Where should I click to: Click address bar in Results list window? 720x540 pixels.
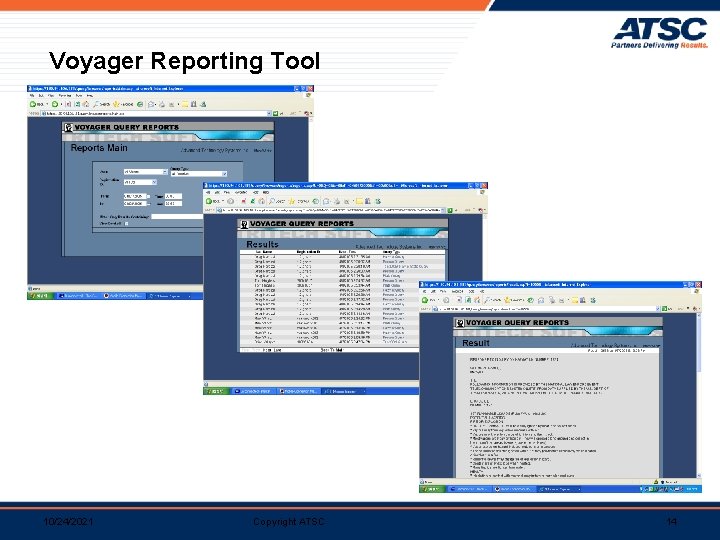click(331, 210)
